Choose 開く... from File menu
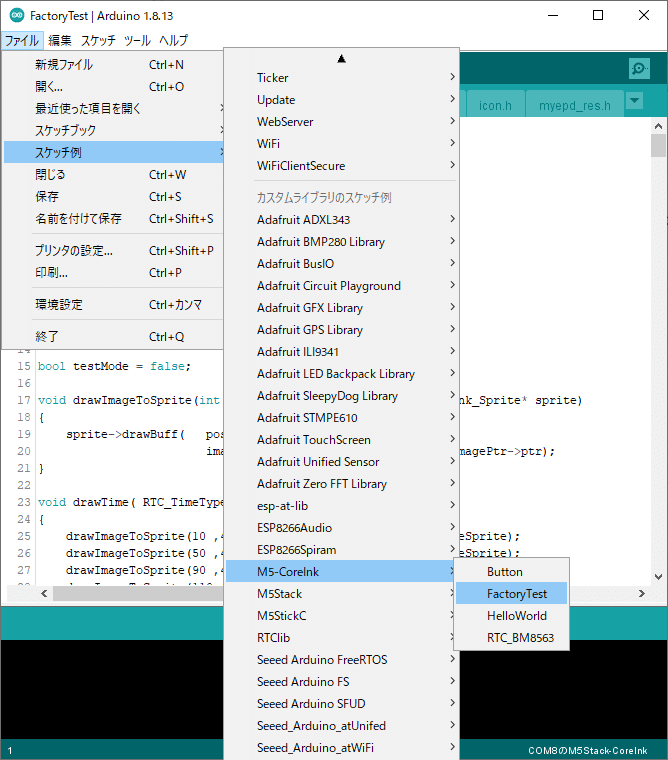The image size is (668, 760). 113,86
